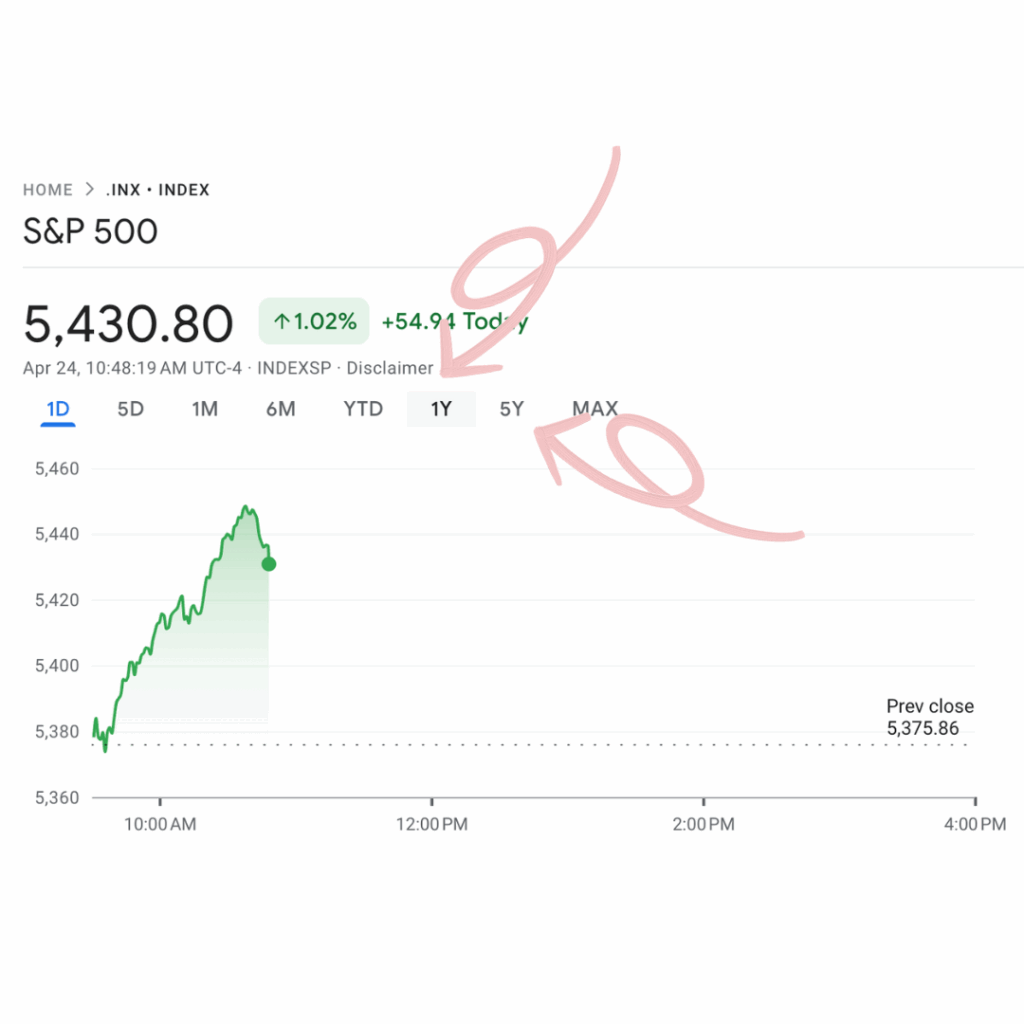Select the 5Y range tab
1024x1024 pixels.
(511, 409)
